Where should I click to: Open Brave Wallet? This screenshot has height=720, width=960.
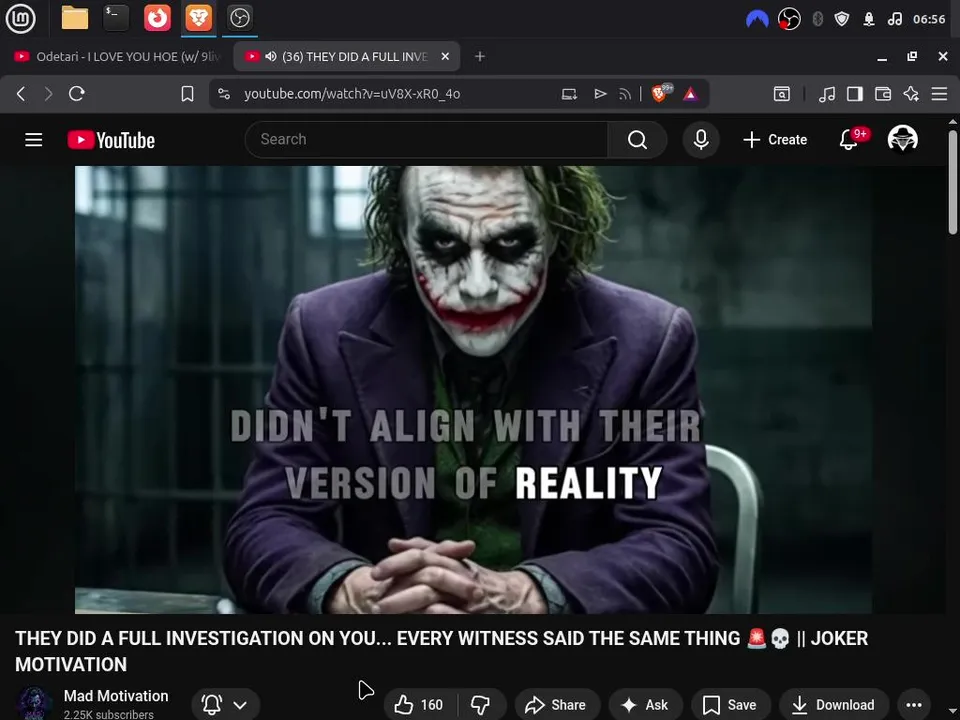tap(883, 94)
